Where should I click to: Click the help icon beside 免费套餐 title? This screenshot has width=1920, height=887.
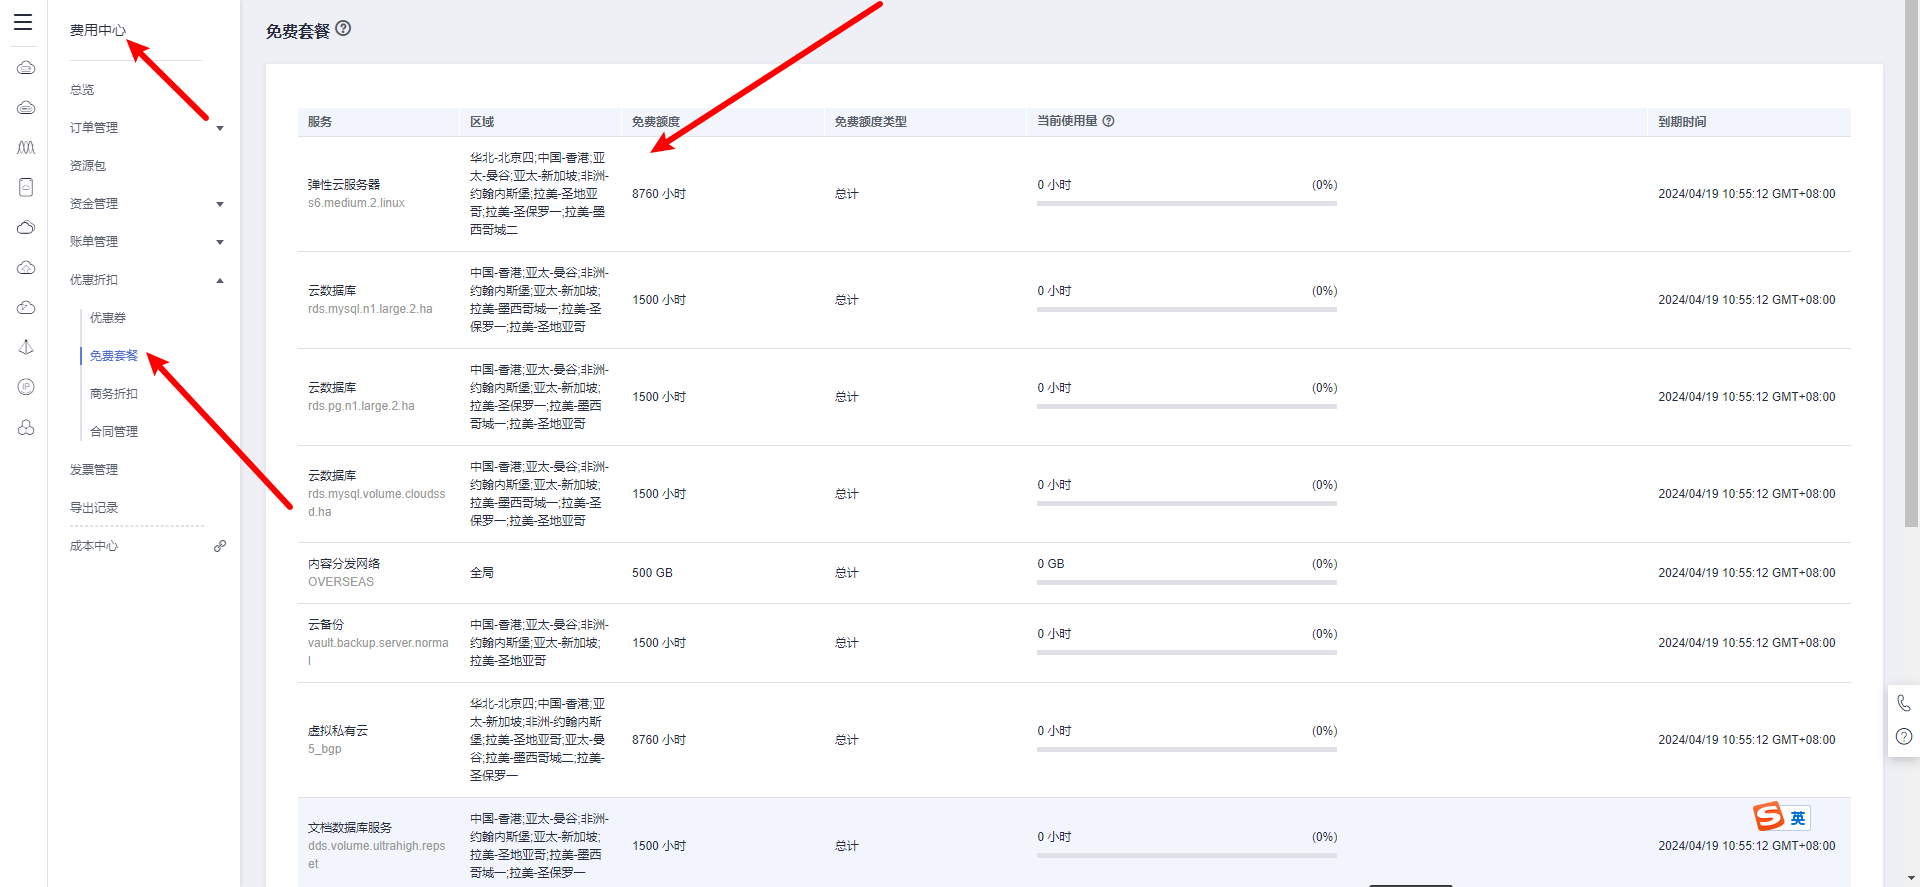[x=343, y=29]
